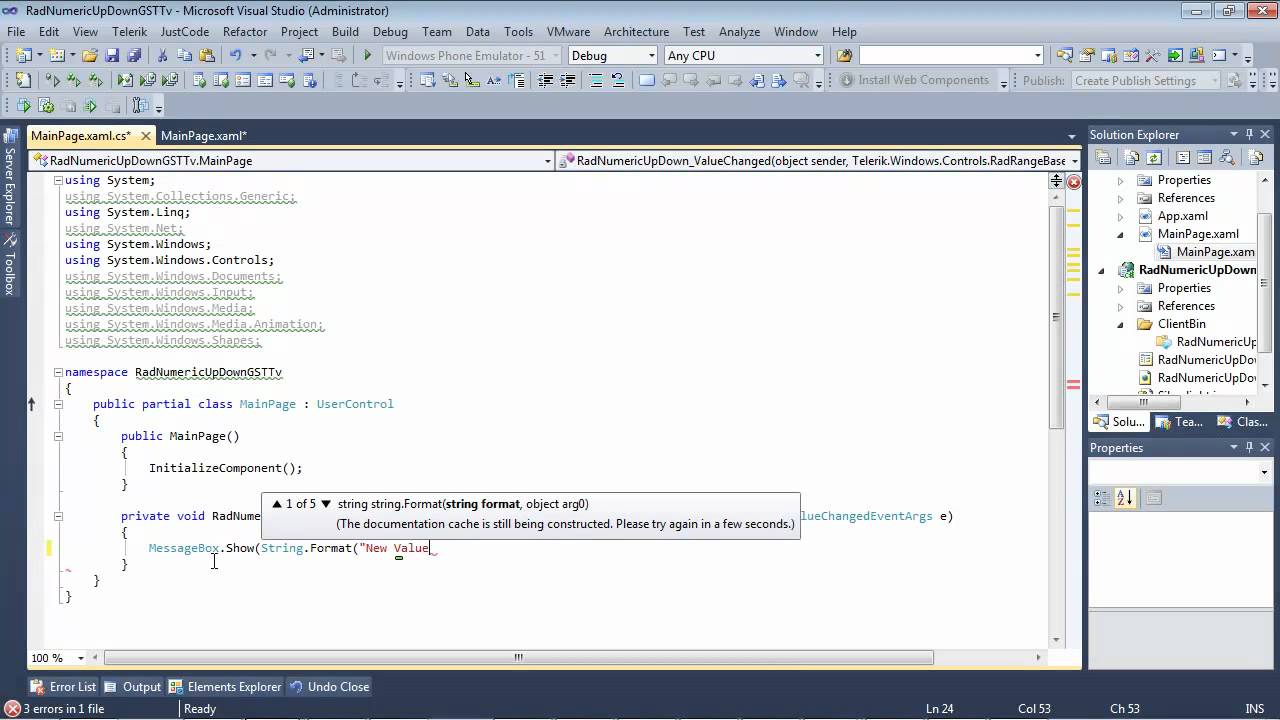Collapse the namespace RadNumericUpDownGSTTv code region
Image resolution: width=1280 pixels, height=720 pixels.
click(x=58, y=372)
